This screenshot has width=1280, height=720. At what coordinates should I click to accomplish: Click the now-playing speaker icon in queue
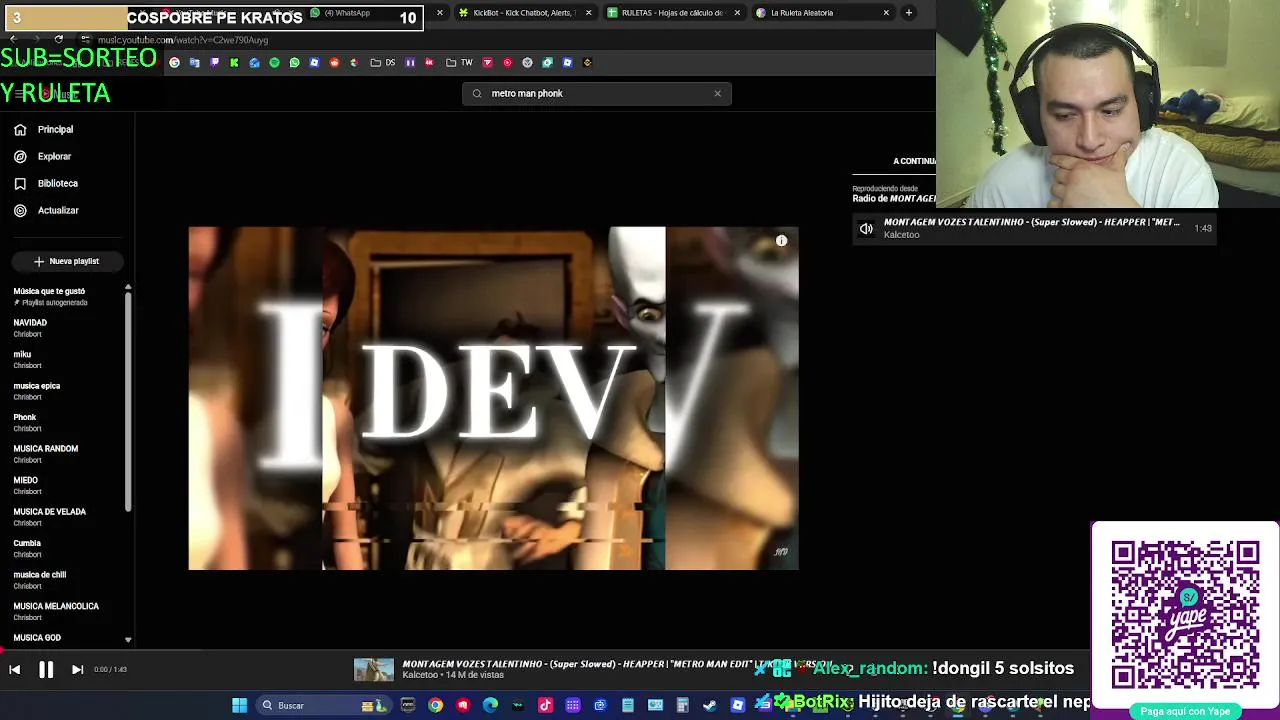pyautogui.click(x=866, y=228)
